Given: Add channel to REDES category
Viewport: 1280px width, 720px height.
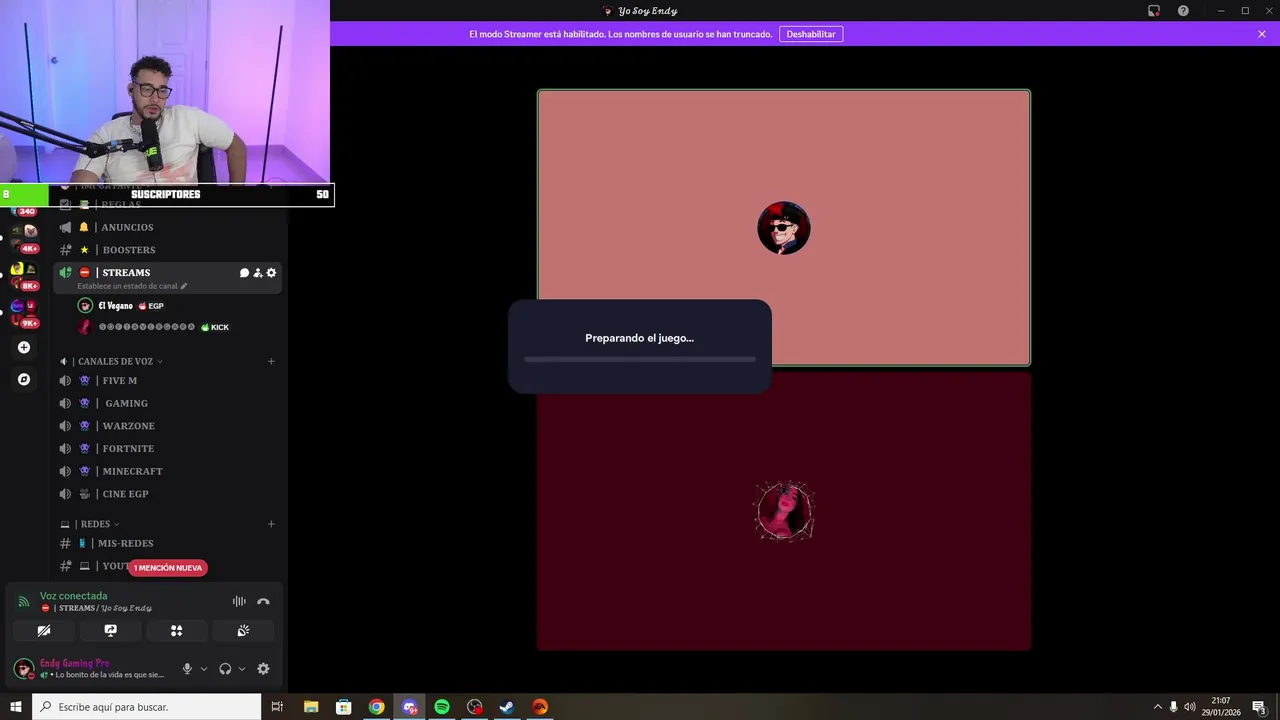Looking at the screenshot, I should [x=271, y=524].
